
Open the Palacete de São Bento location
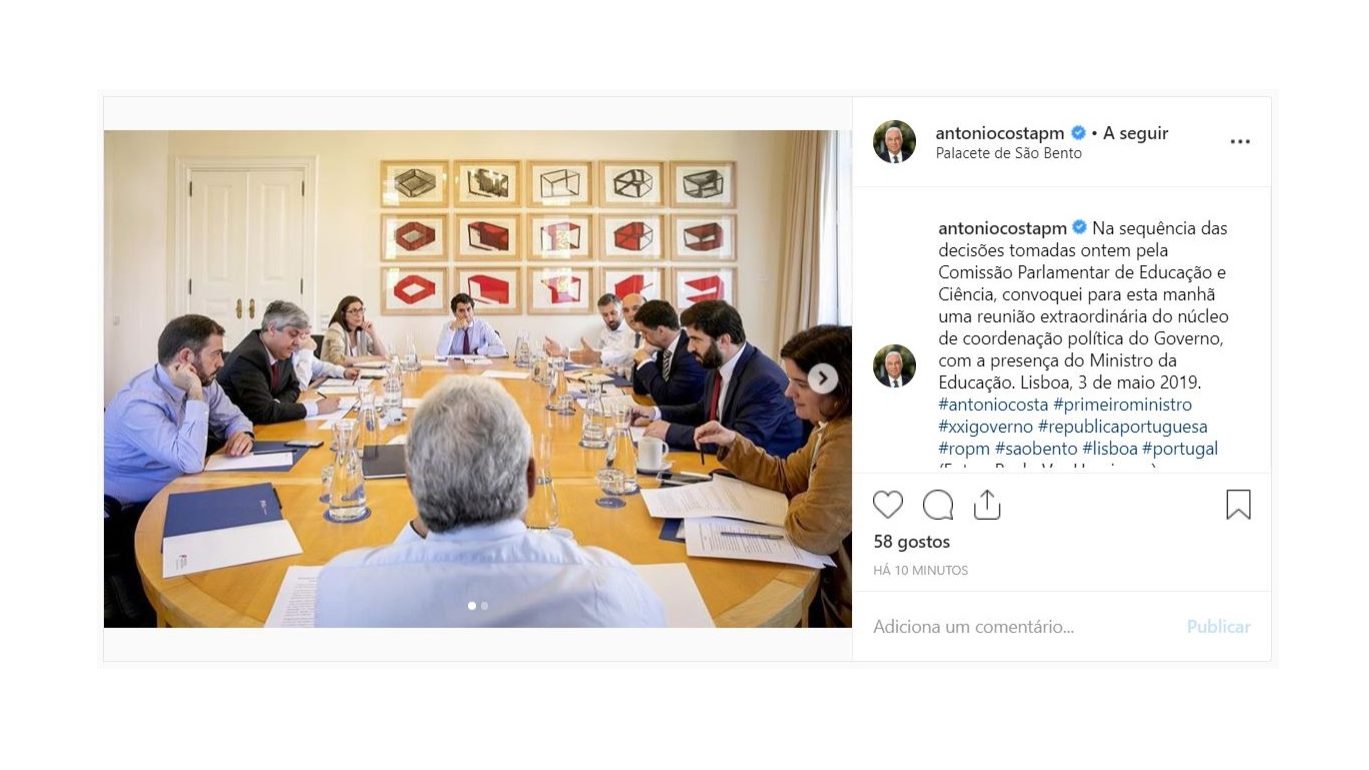pyautogui.click(x=1008, y=154)
